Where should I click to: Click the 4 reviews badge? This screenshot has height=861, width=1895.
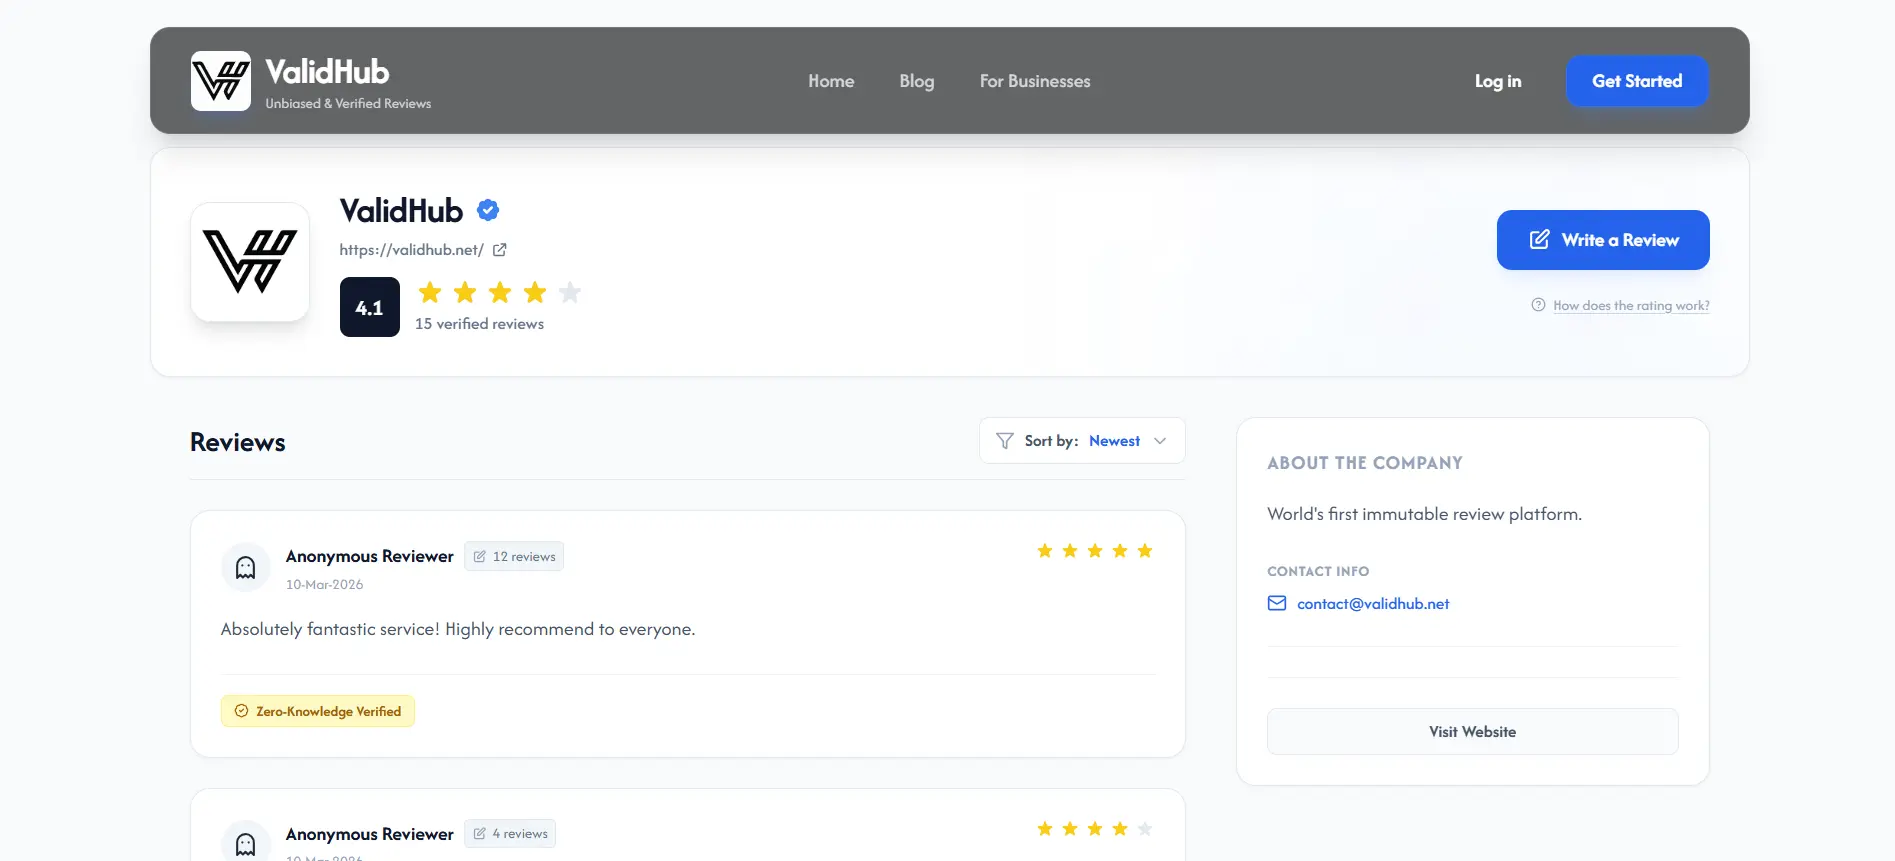(x=510, y=834)
